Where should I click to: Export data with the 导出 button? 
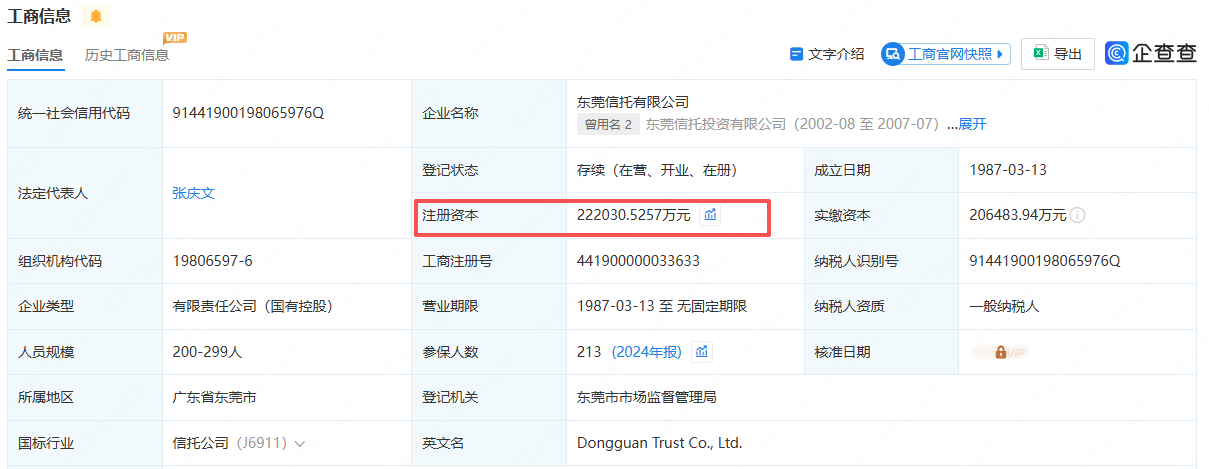coord(1057,54)
